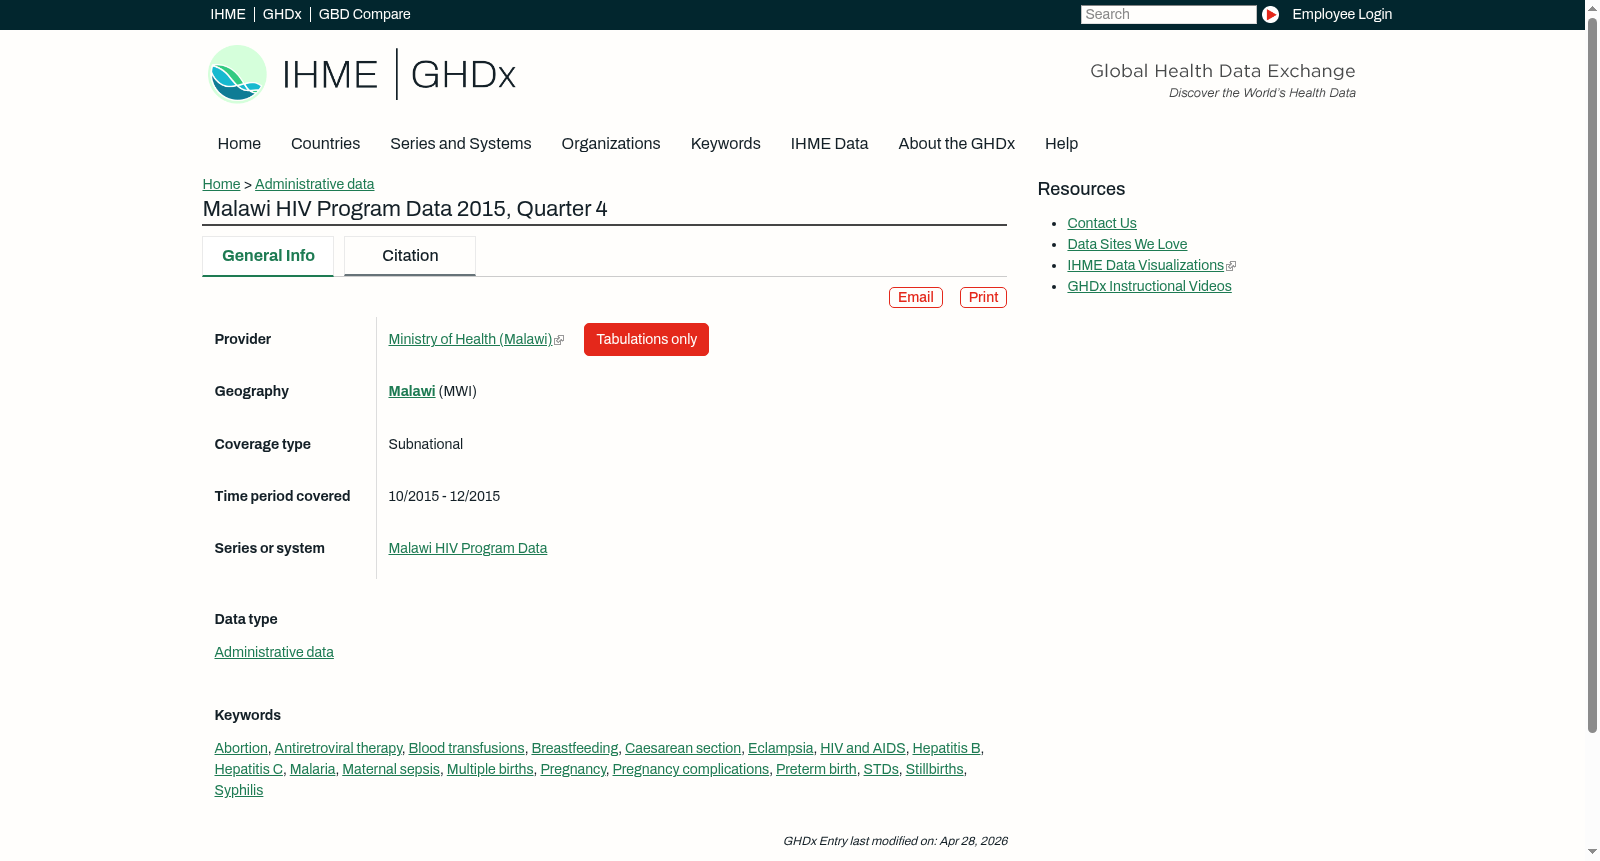Click the GHDx Entry last modified date
This screenshot has width=1600, height=861.
pyautogui.click(x=895, y=841)
